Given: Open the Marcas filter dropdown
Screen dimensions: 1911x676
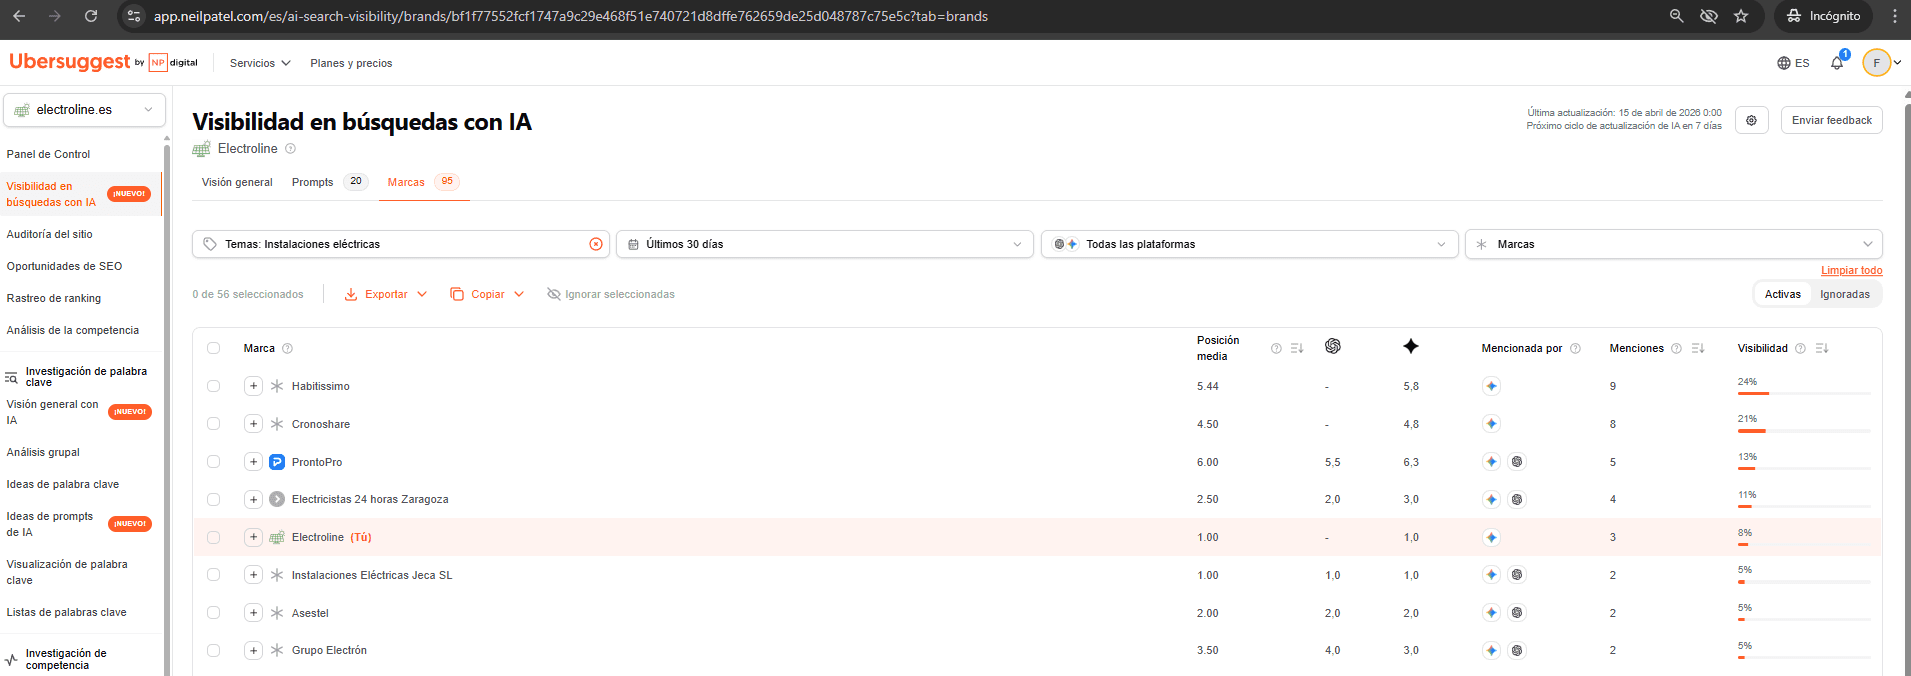Looking at the screenshot, I should click(1673, 244).
